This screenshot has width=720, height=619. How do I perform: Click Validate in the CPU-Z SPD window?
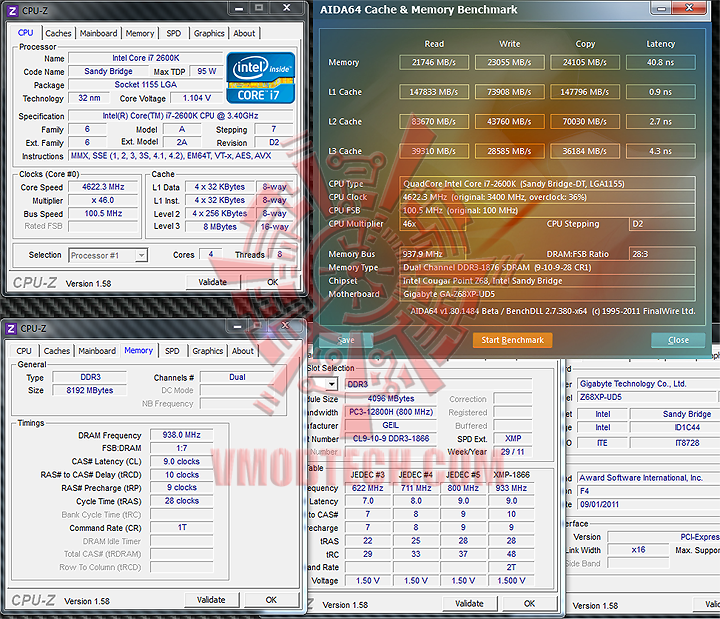click(469, 603)
